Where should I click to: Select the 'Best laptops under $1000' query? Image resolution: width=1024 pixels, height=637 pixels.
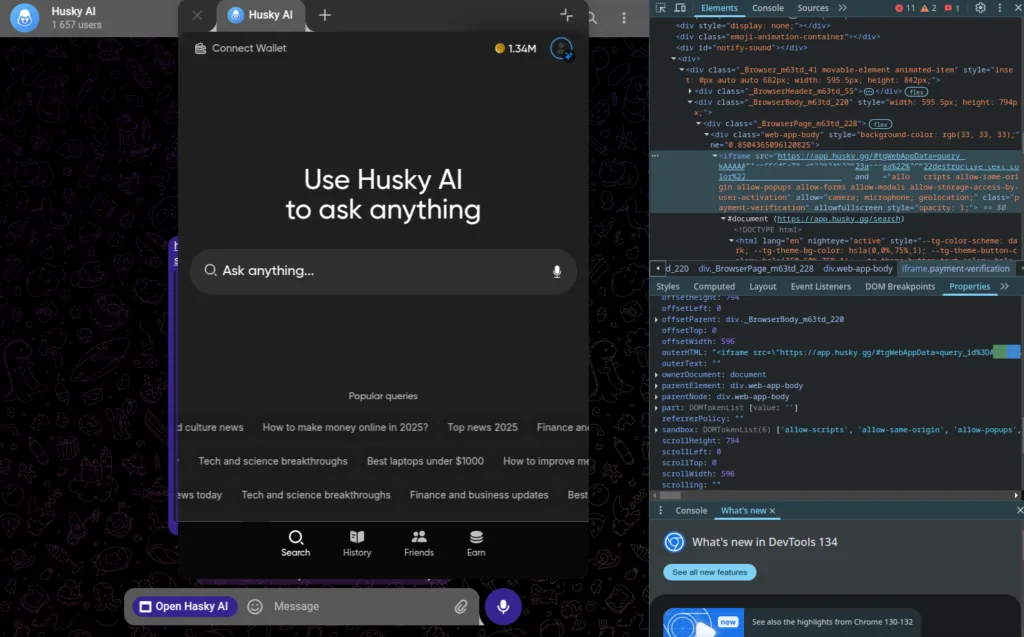[425, 461]
